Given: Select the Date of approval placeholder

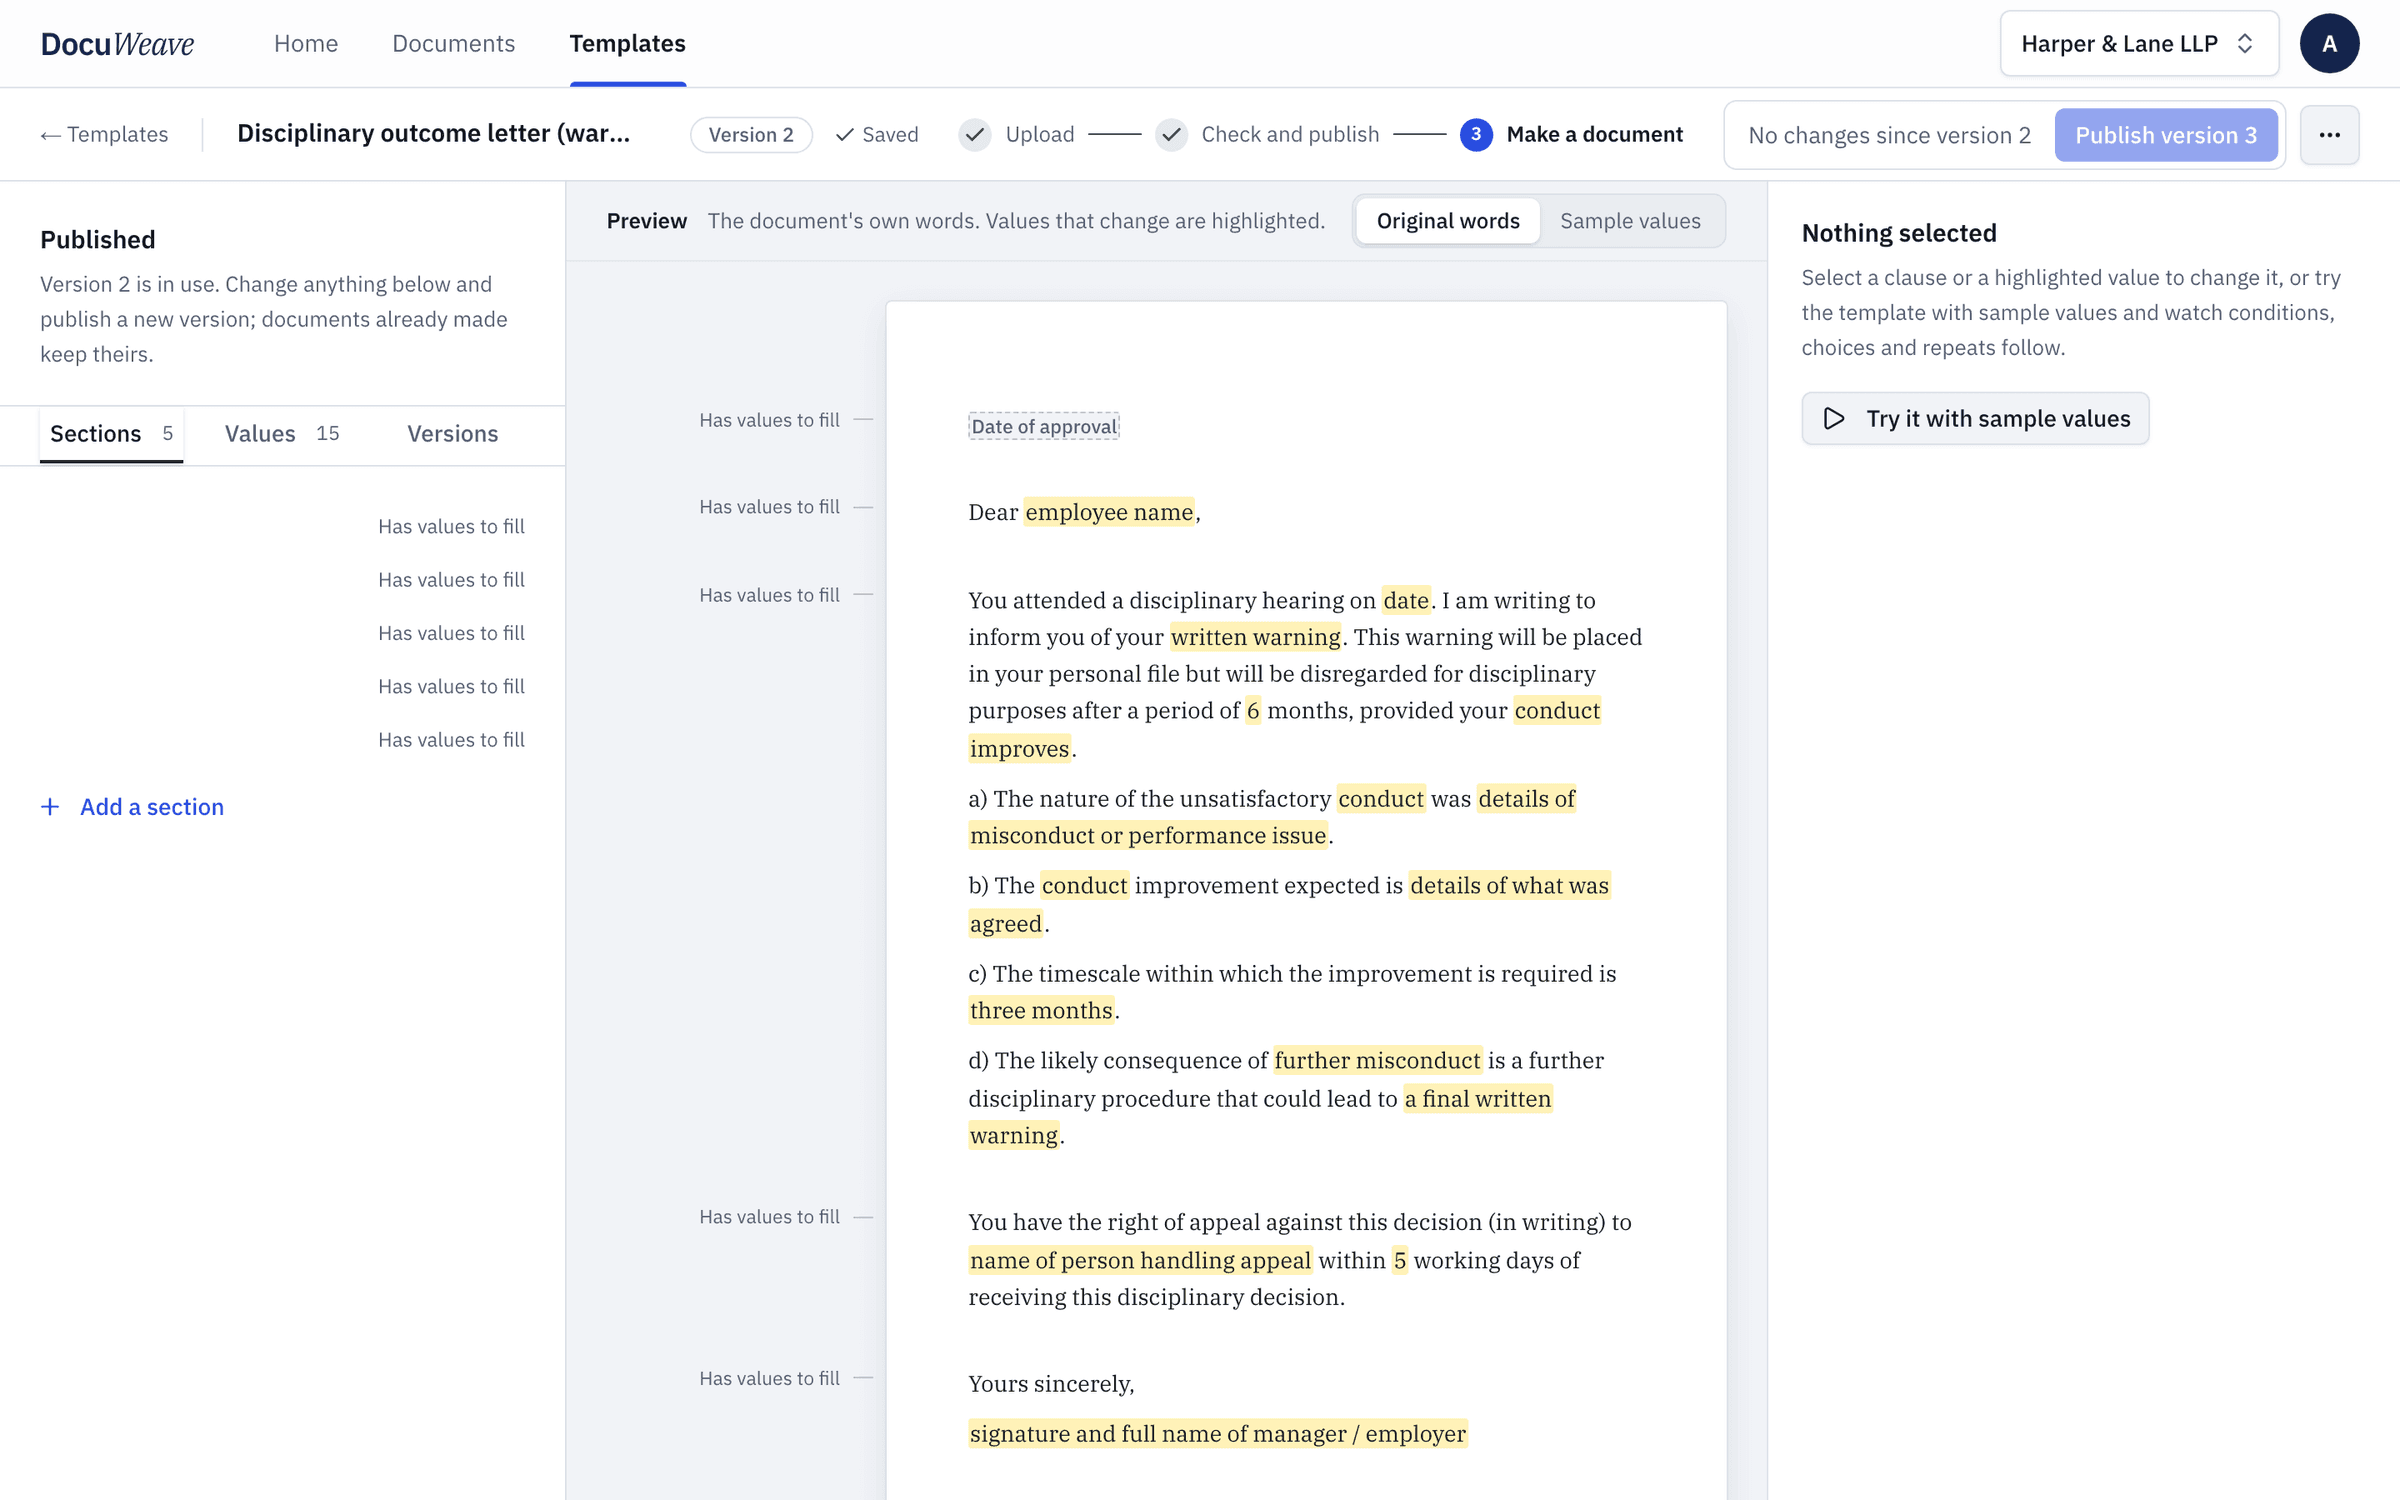Looking at the screenshot, I should click(1043, 427).
